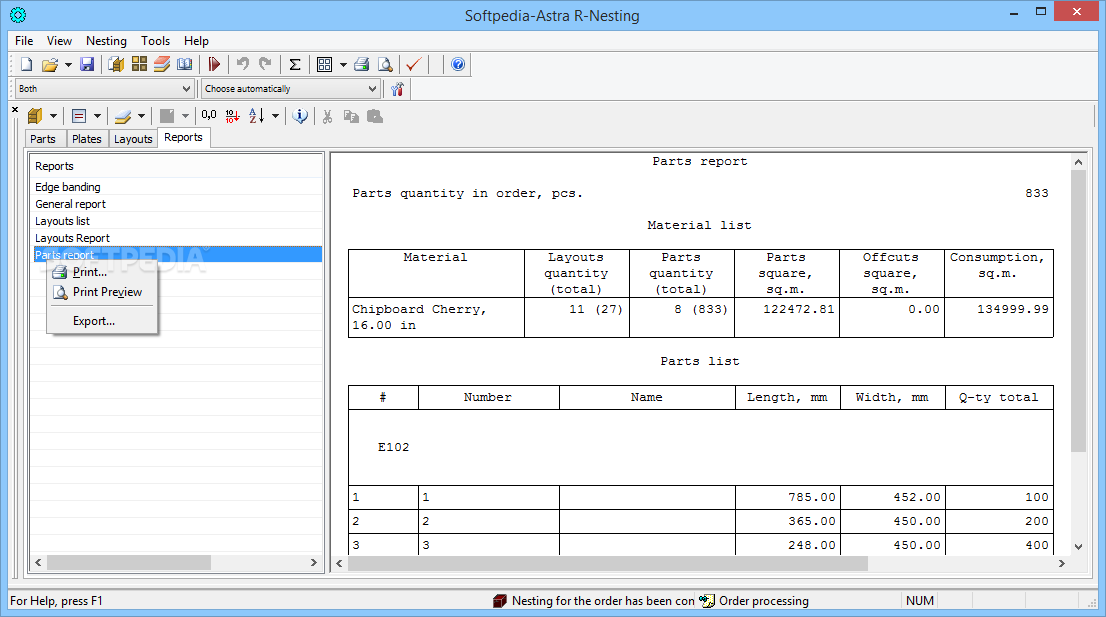This screenshot has width=1106, height=617.
Task: Close the side panel with small x
Action: pyautogui.click(x=15, y=109)
